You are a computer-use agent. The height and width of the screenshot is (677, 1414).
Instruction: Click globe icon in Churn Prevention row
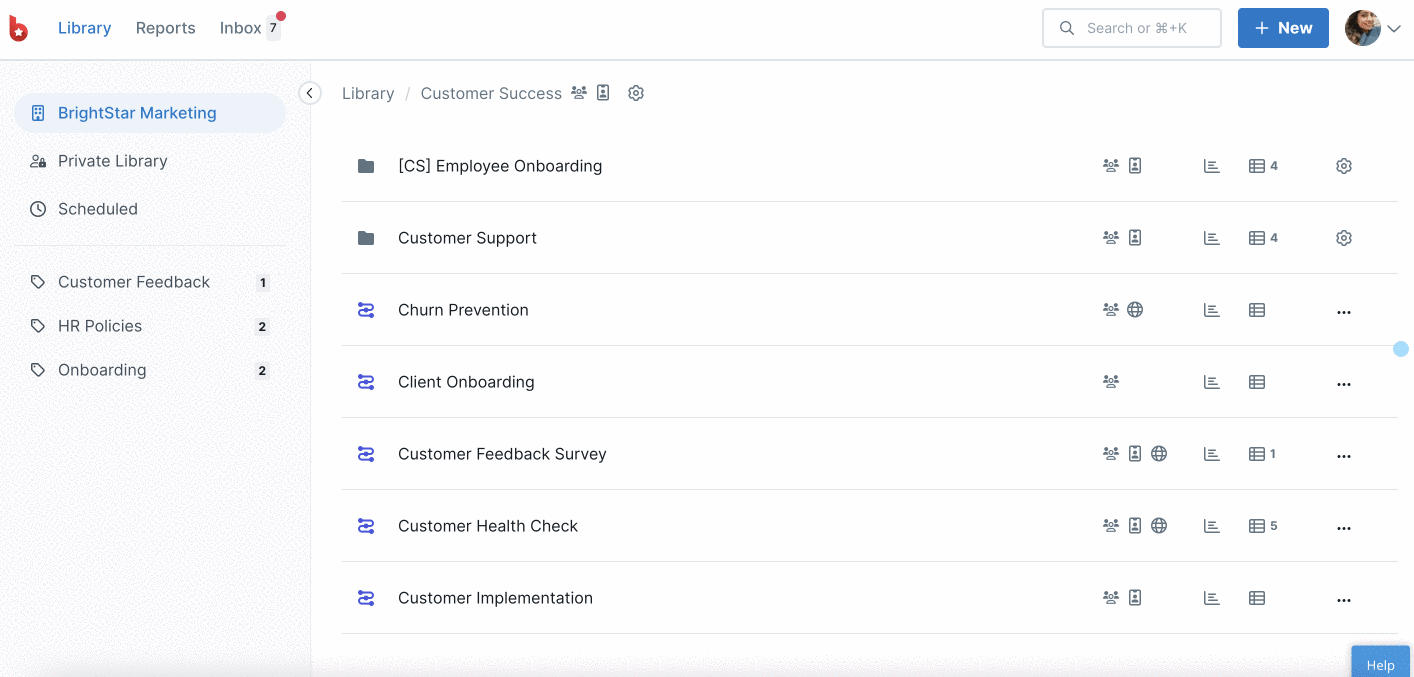(x=1135, y=310)
